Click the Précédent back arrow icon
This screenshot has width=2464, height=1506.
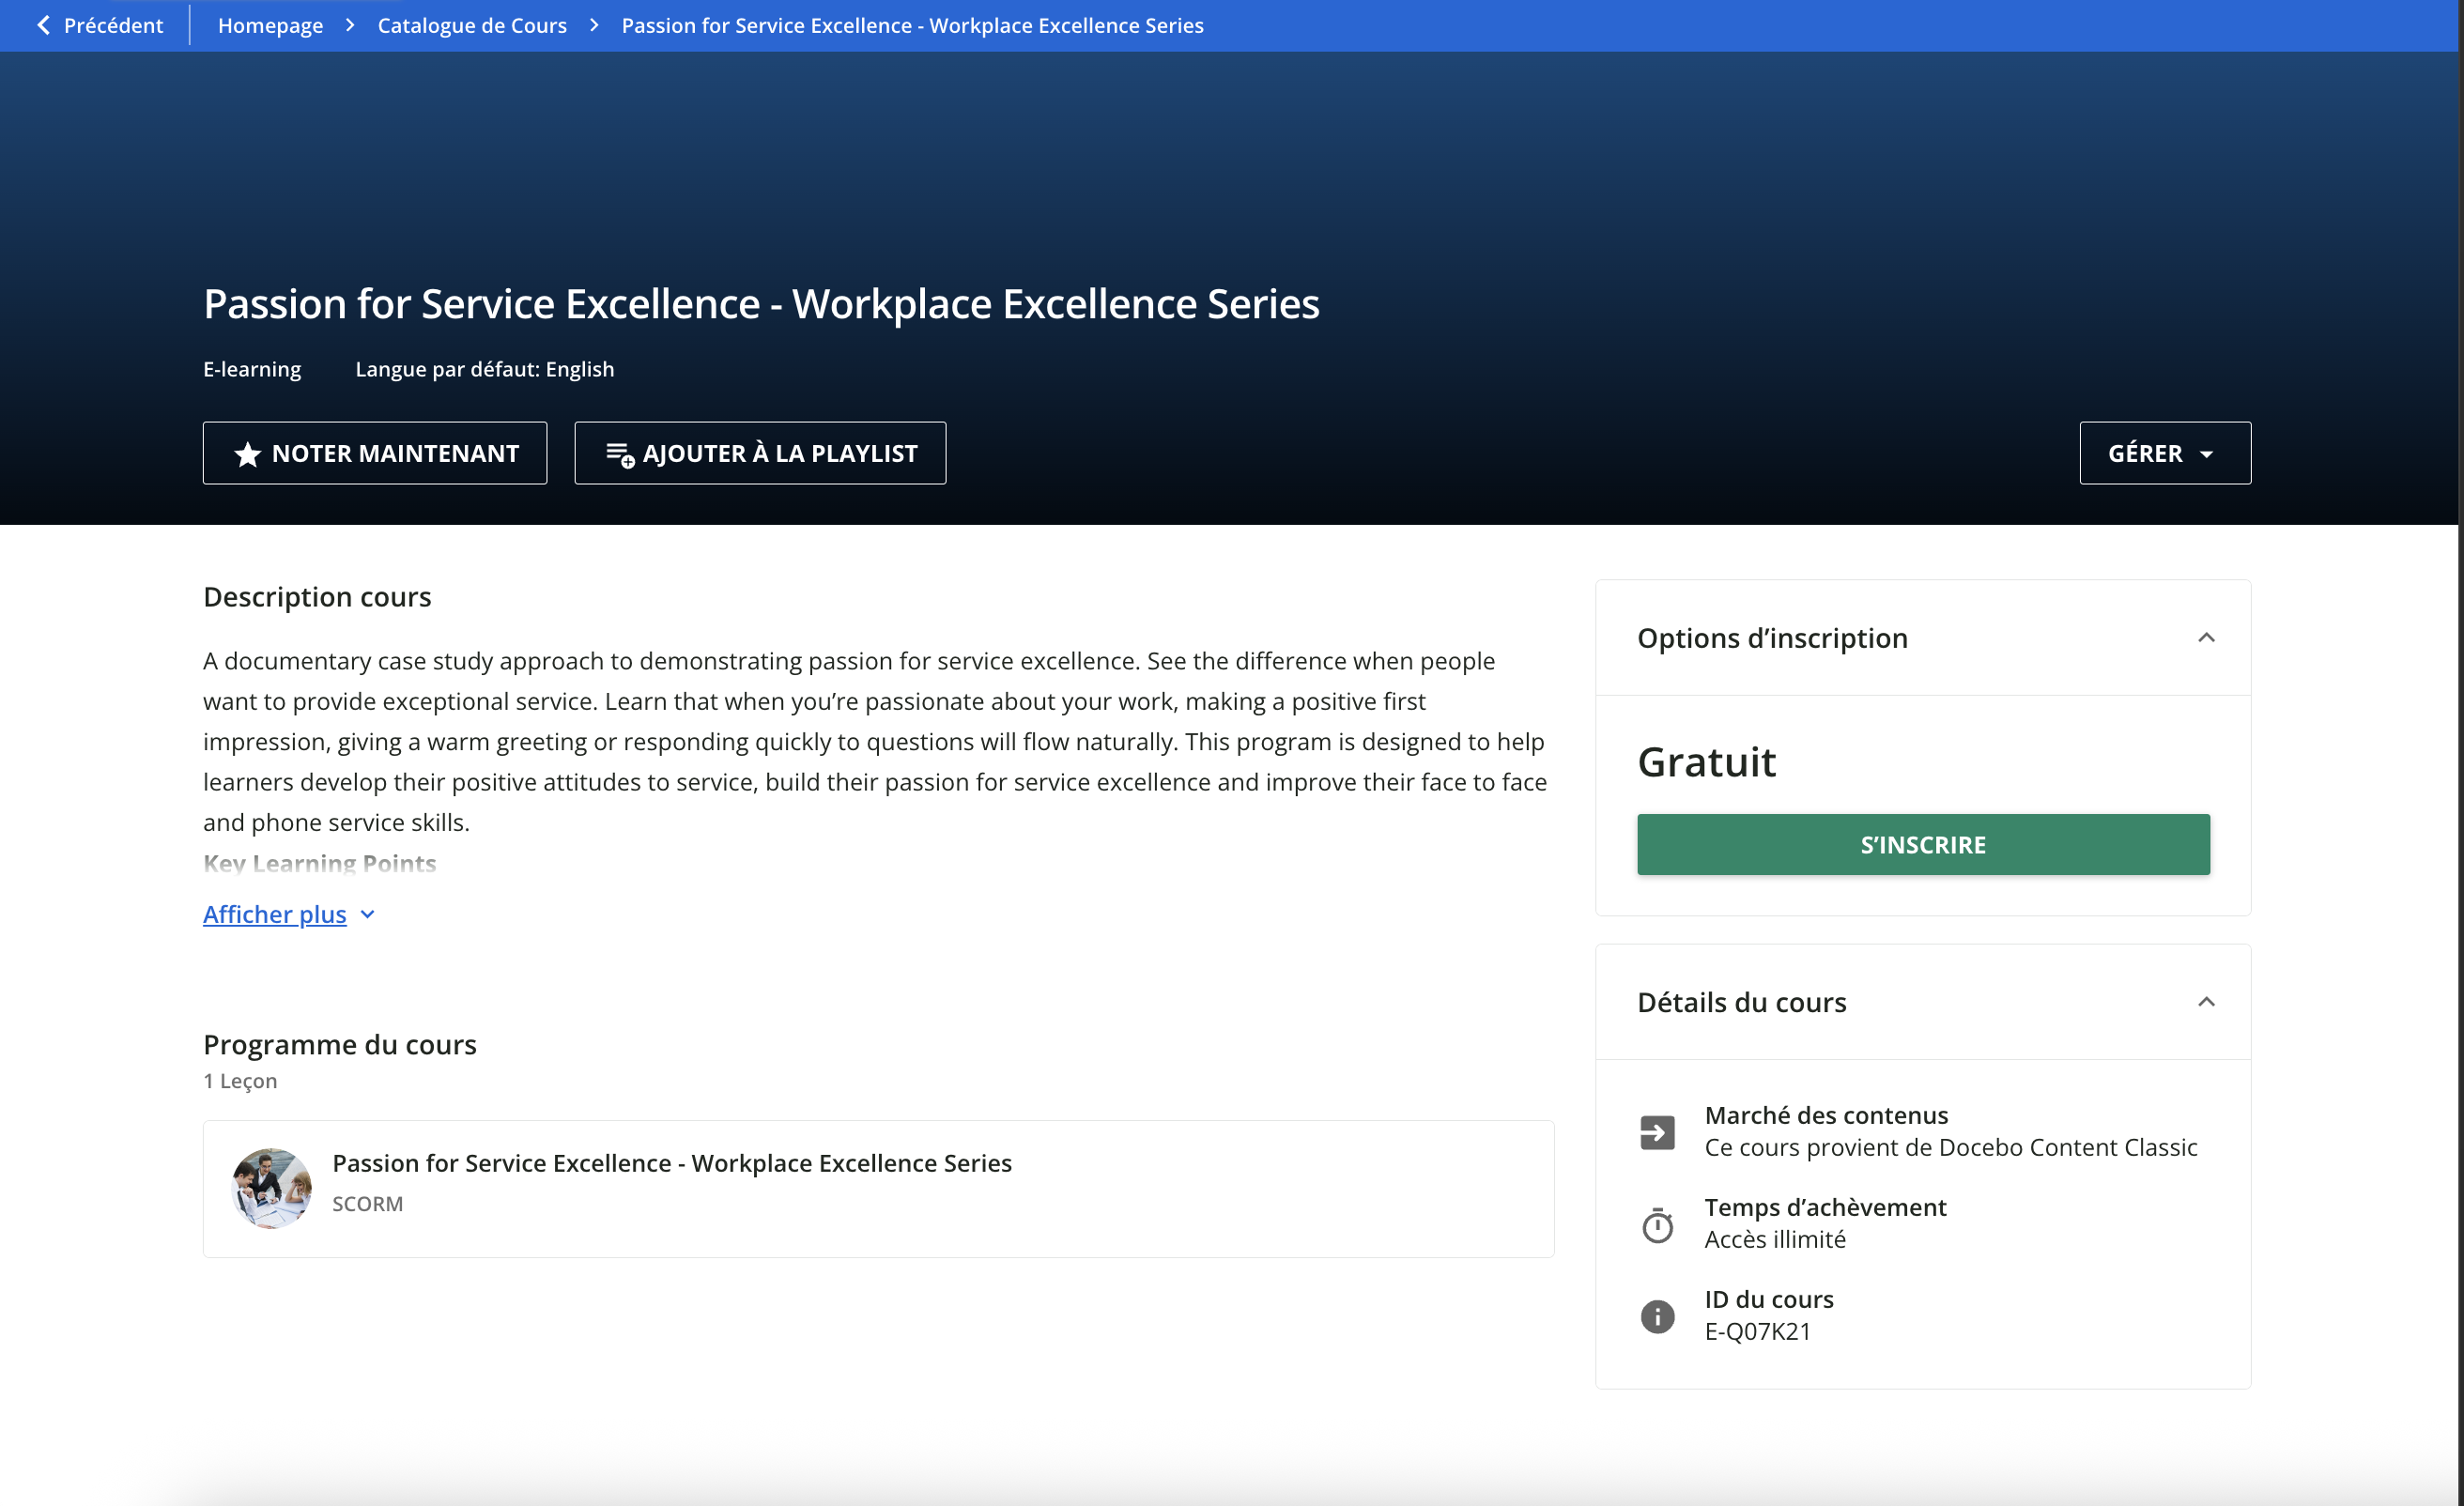(x=43, y=25)
